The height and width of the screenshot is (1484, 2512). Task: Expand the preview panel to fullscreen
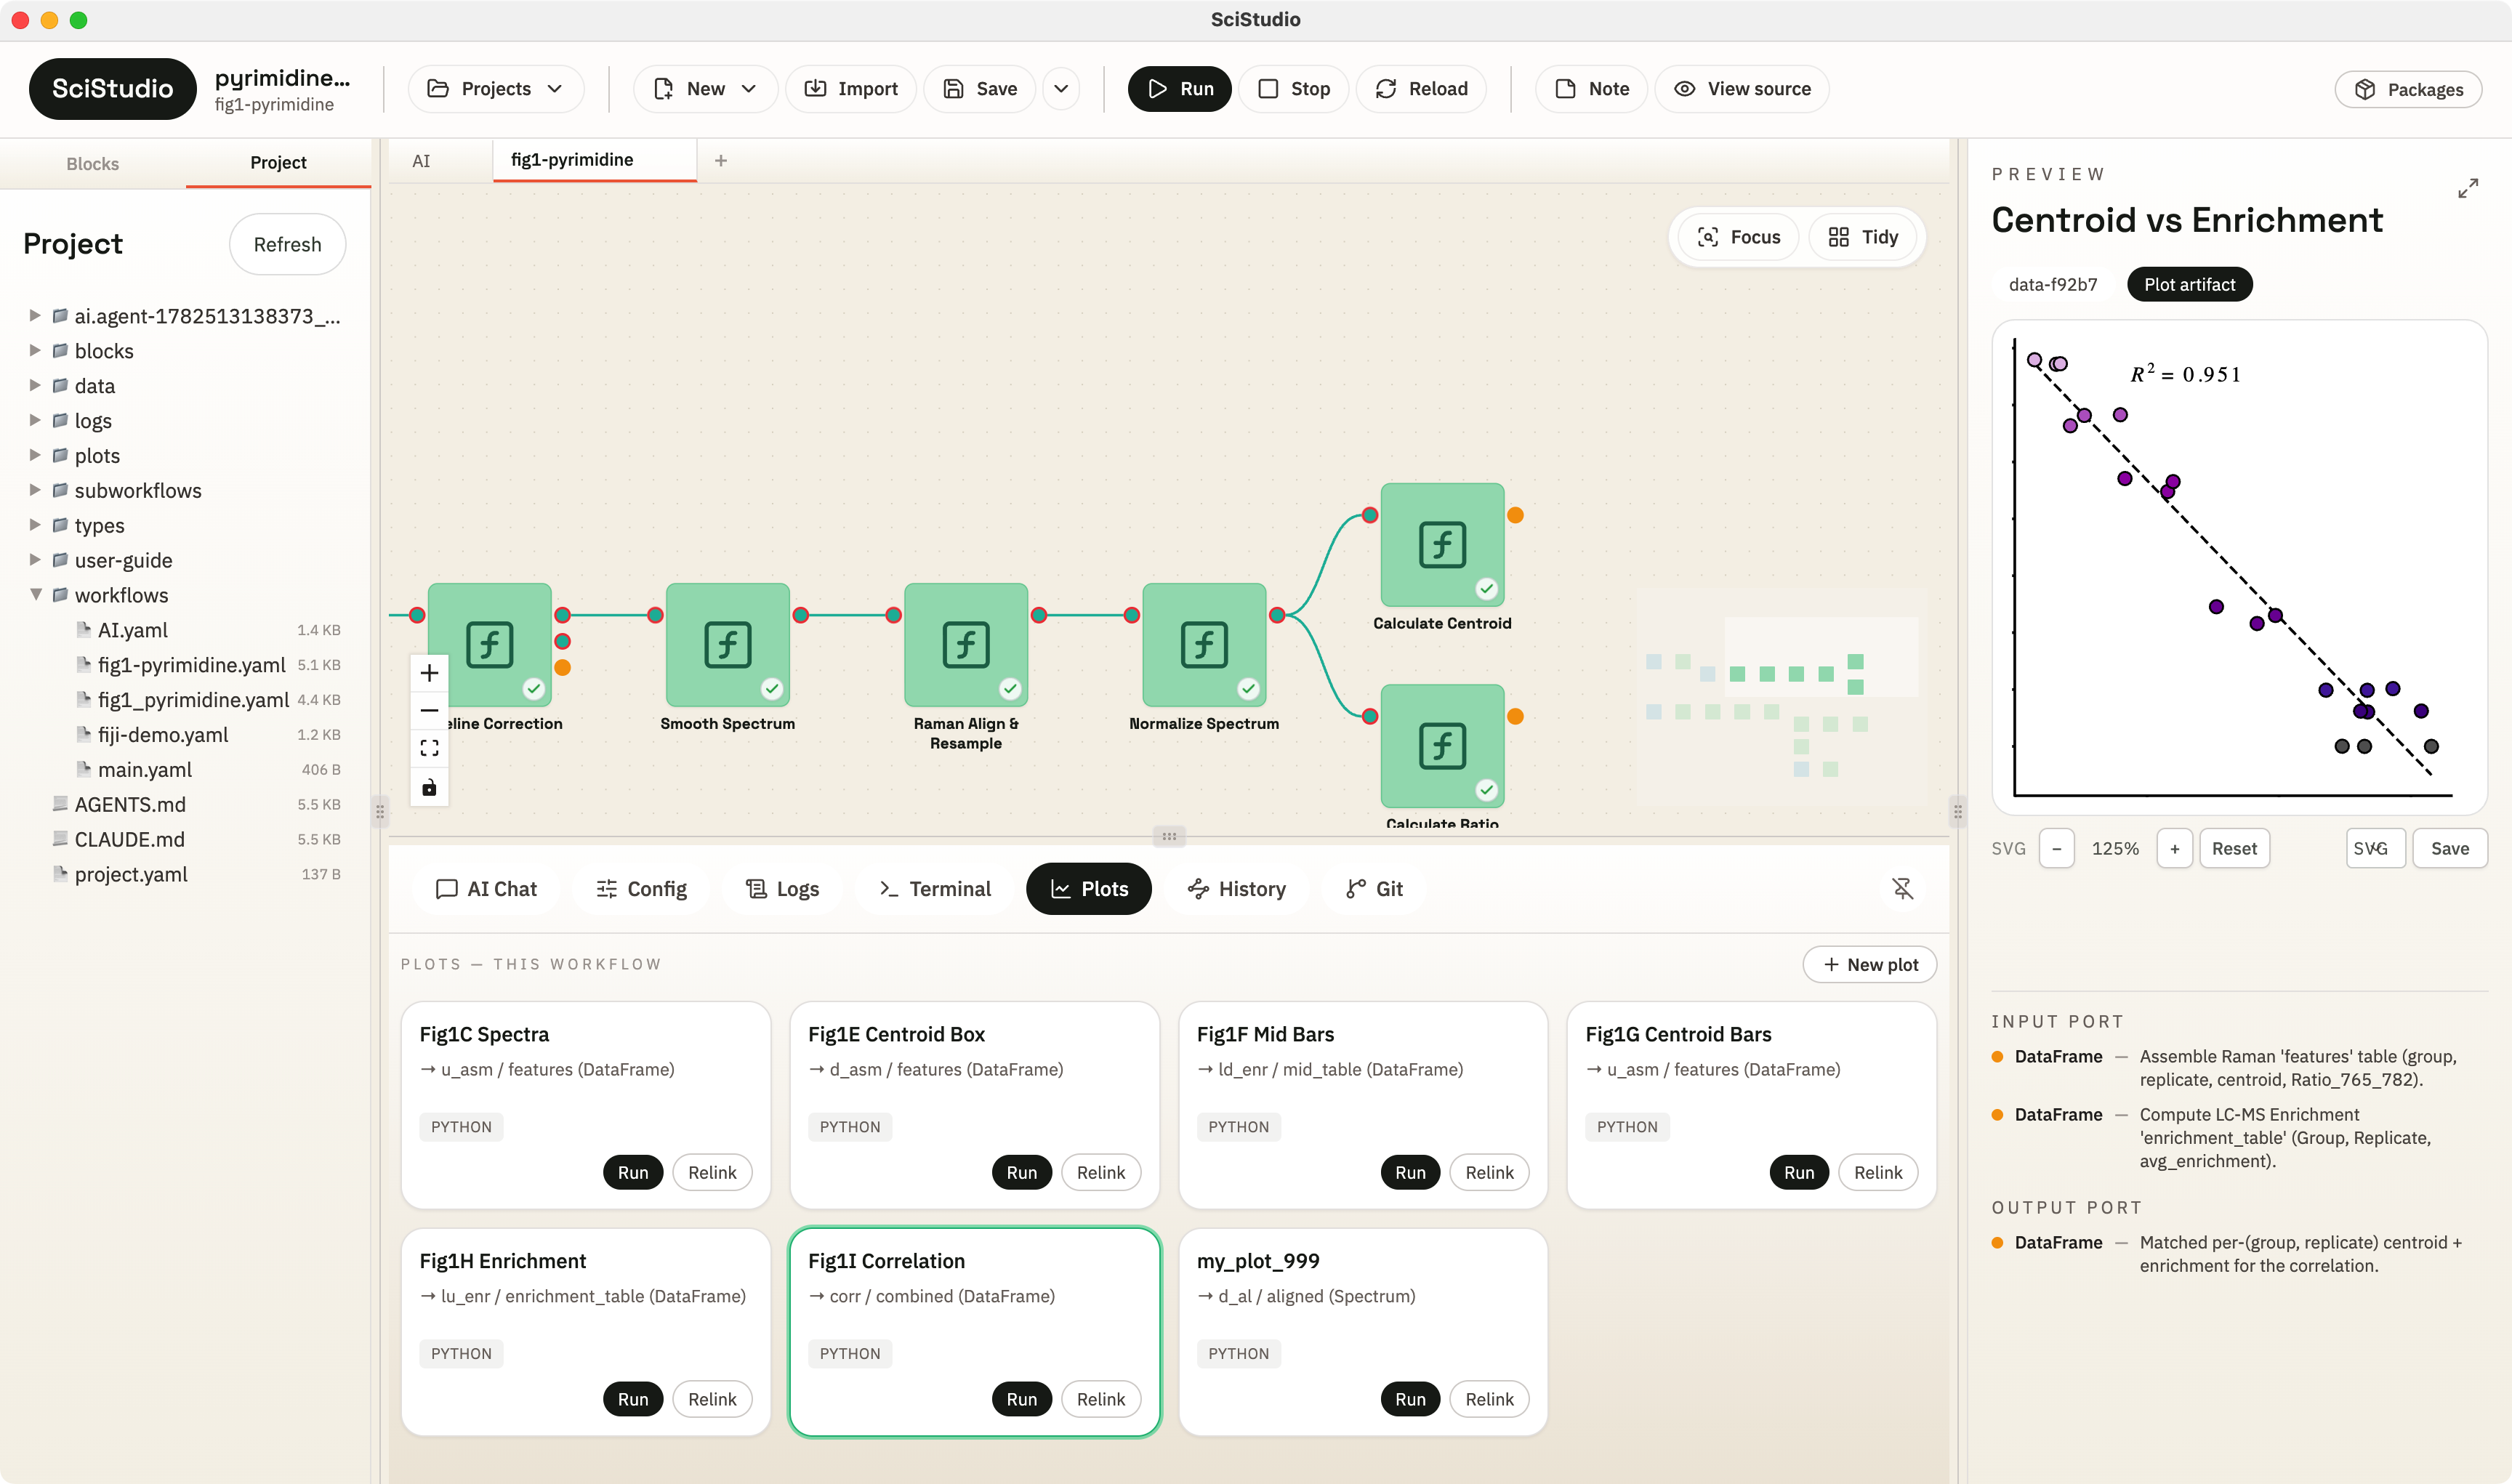(x=2467, y=188)
